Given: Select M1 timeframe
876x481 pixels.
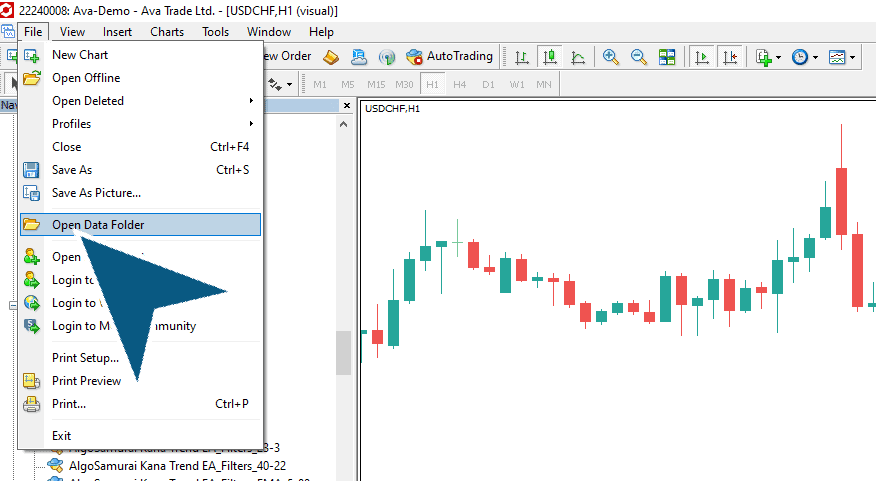Looking at the screenshot, I should click(320, 84).
